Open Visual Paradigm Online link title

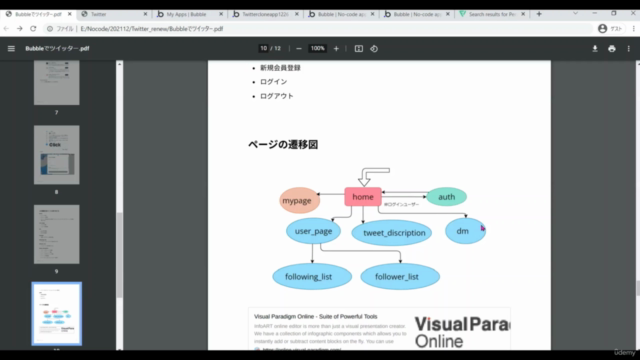[316, 316]
